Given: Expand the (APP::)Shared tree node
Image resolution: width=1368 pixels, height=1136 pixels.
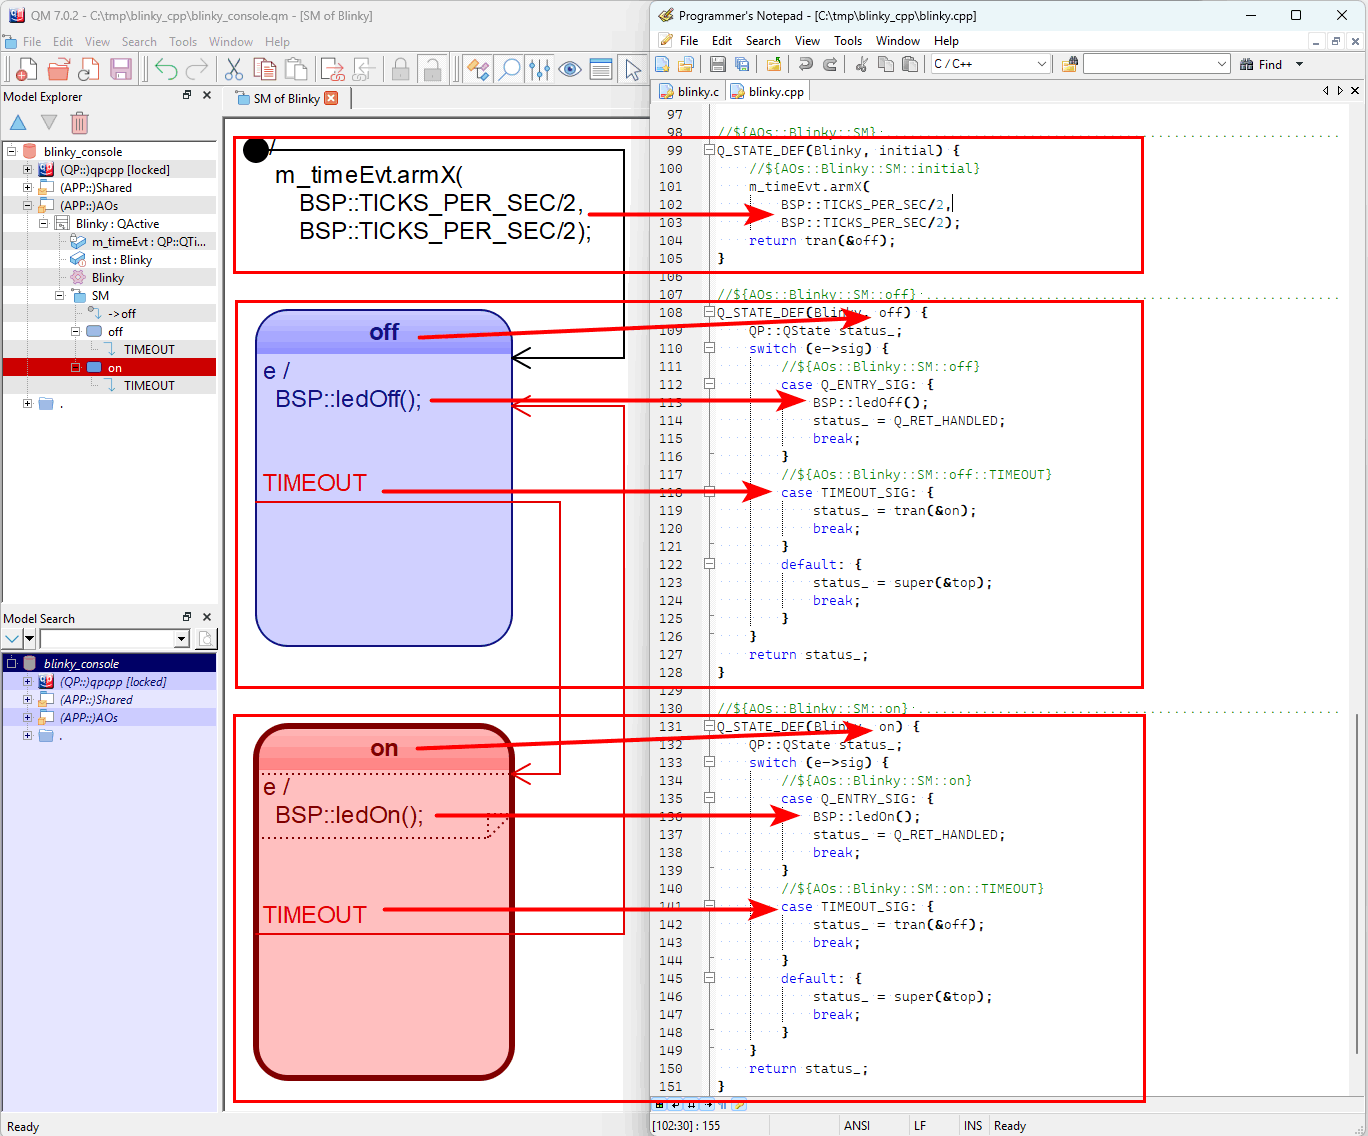Looking at the screenshot, I should [27, 186].
